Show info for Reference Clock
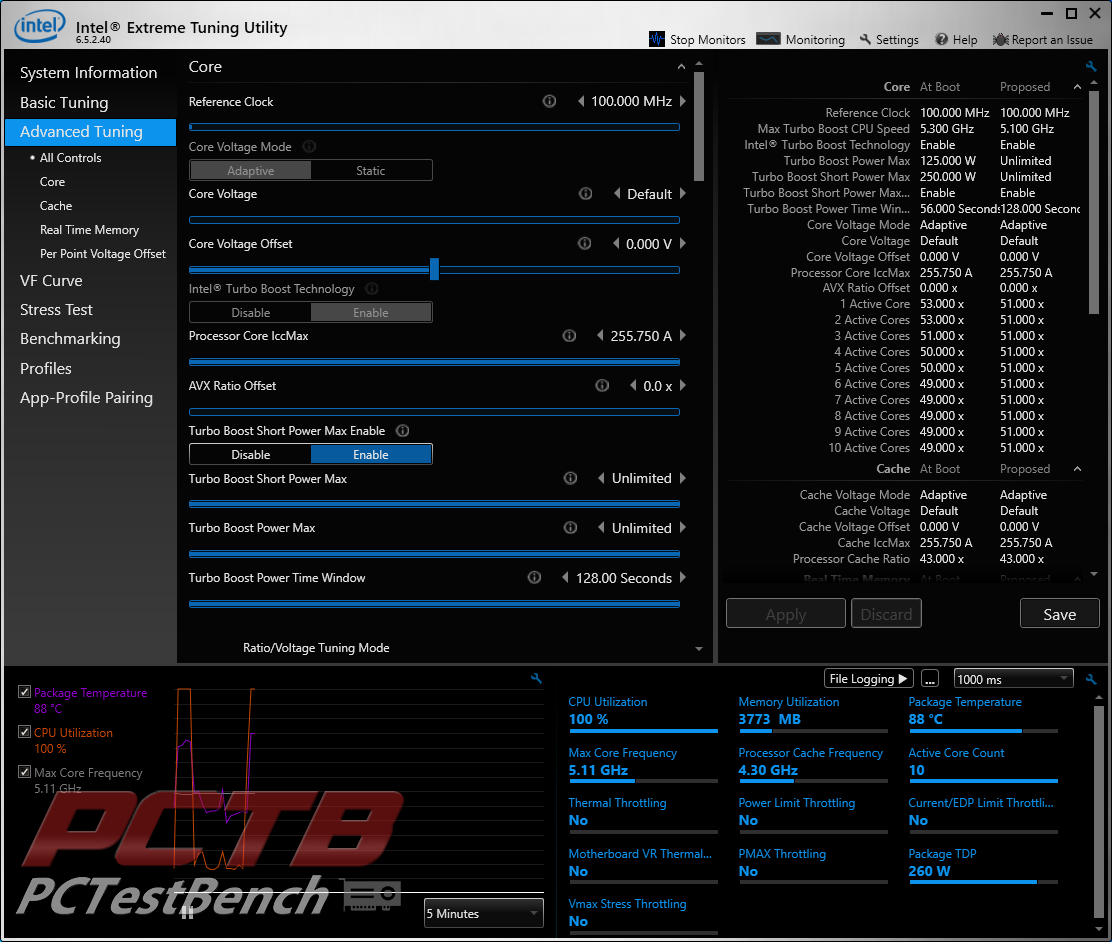Screen dimensions: 1112x942 tap(549, 101)
